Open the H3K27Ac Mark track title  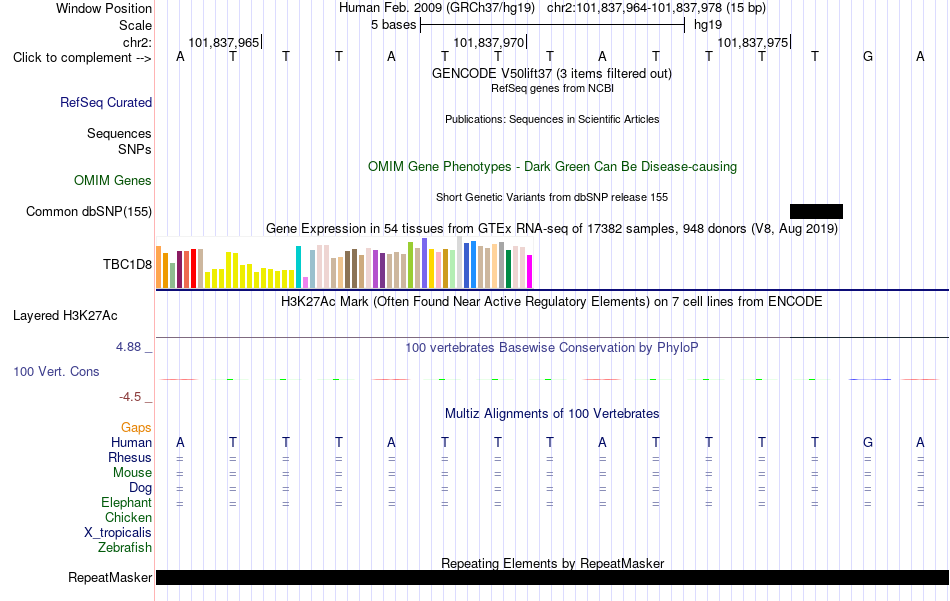coord(551,302)
